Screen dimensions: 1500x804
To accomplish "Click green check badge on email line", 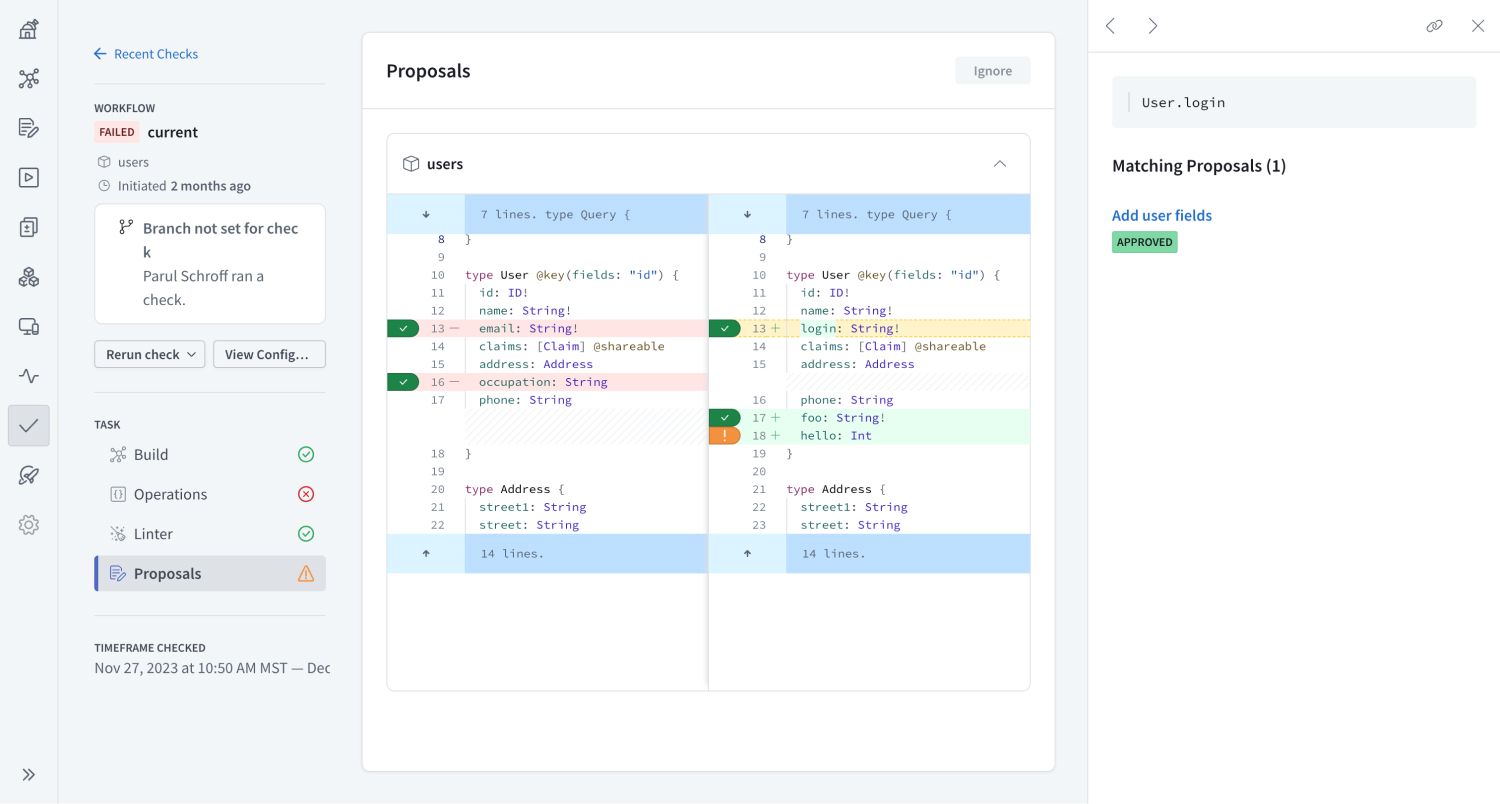I will [x=403, y=328].
